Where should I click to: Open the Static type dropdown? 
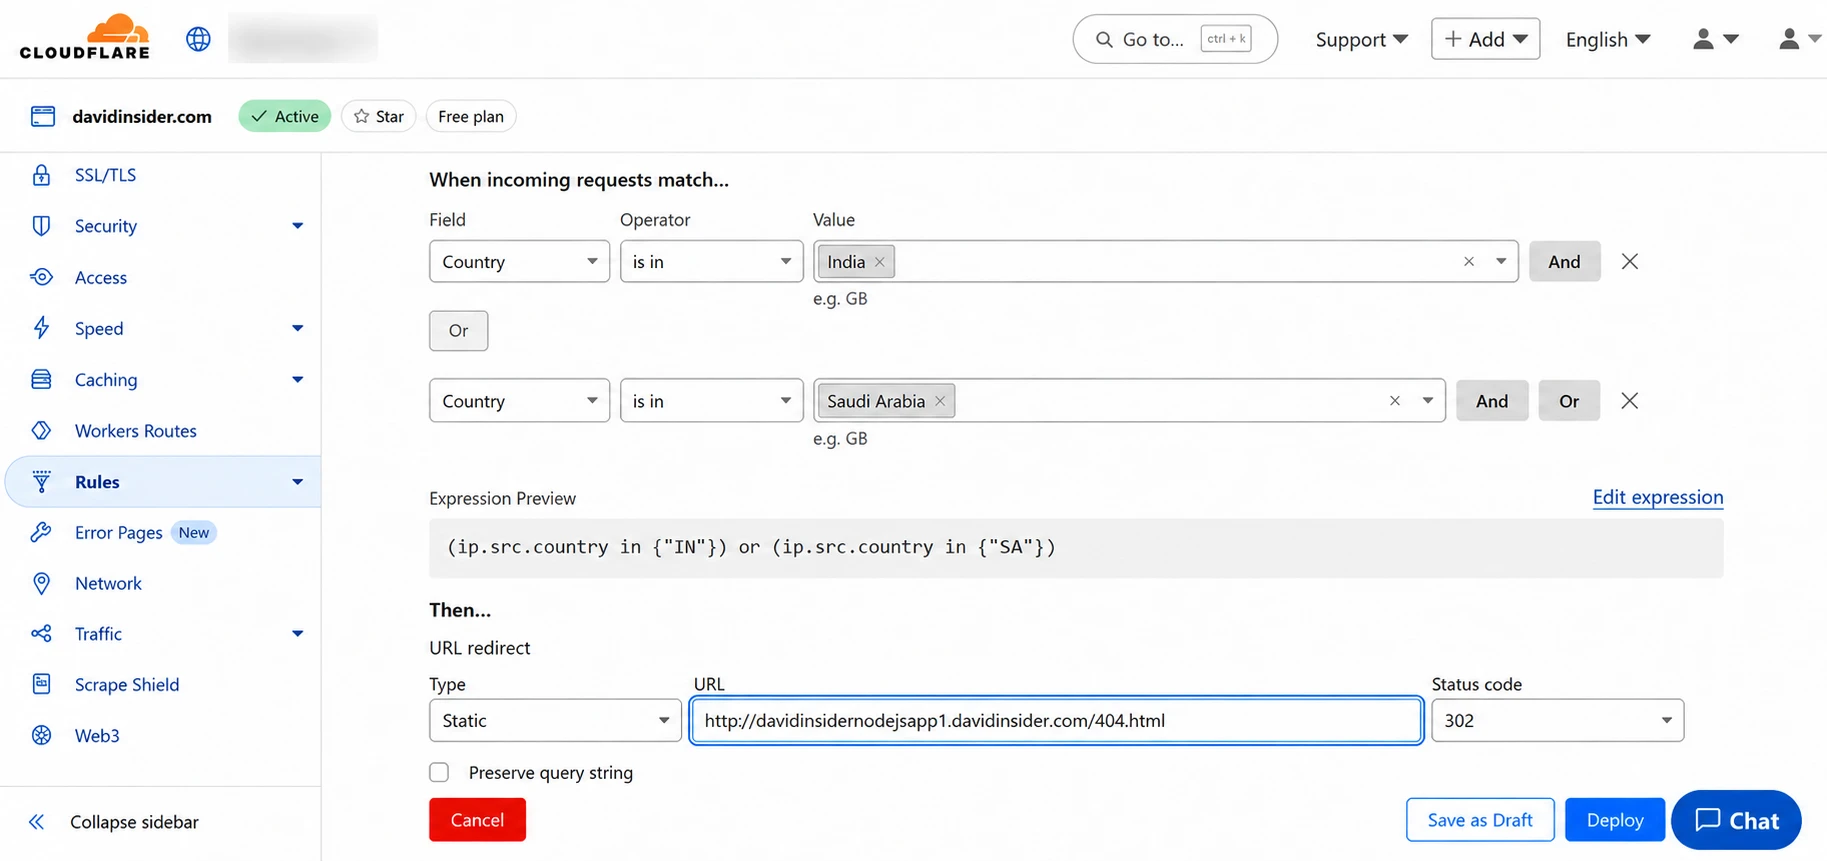coord(555,720)
